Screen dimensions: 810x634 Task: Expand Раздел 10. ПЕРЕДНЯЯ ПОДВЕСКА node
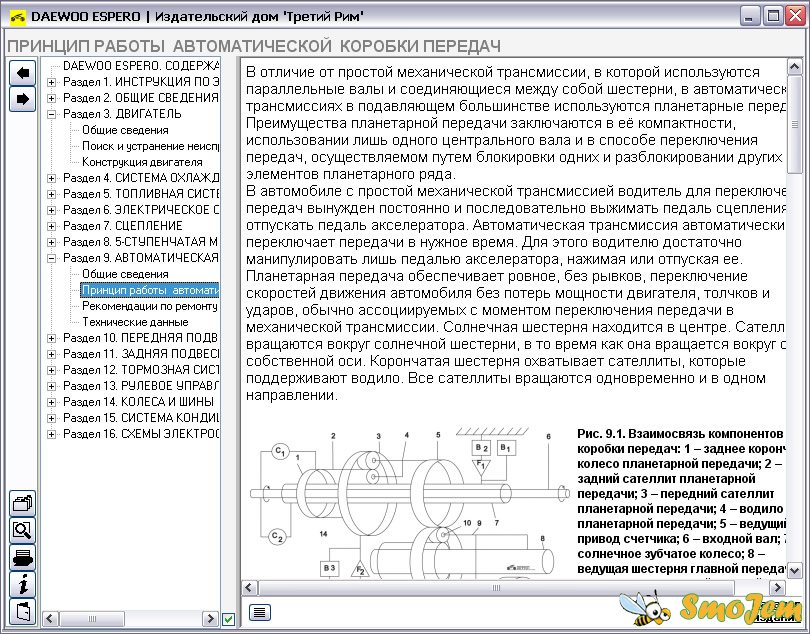click(x=51, y=338)
